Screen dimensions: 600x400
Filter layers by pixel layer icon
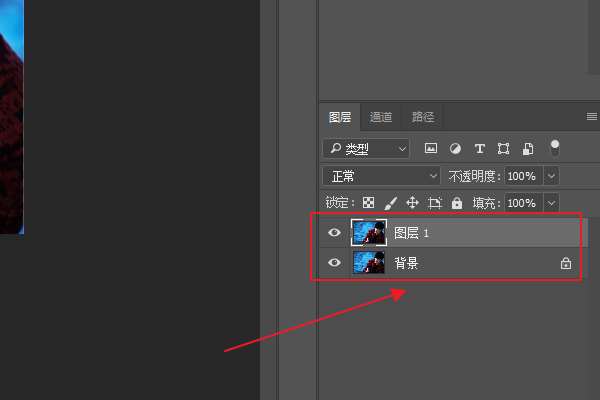coord(431,148)
